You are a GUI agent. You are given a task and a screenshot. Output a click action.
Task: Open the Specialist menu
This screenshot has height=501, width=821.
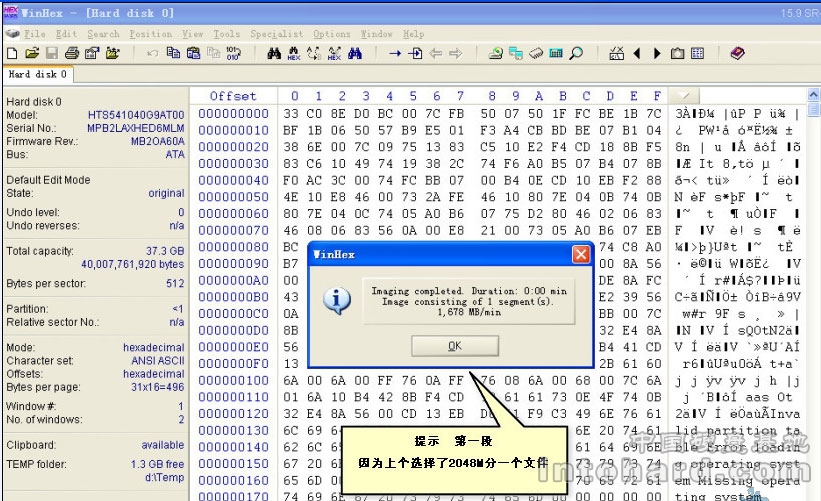[276, 34]
